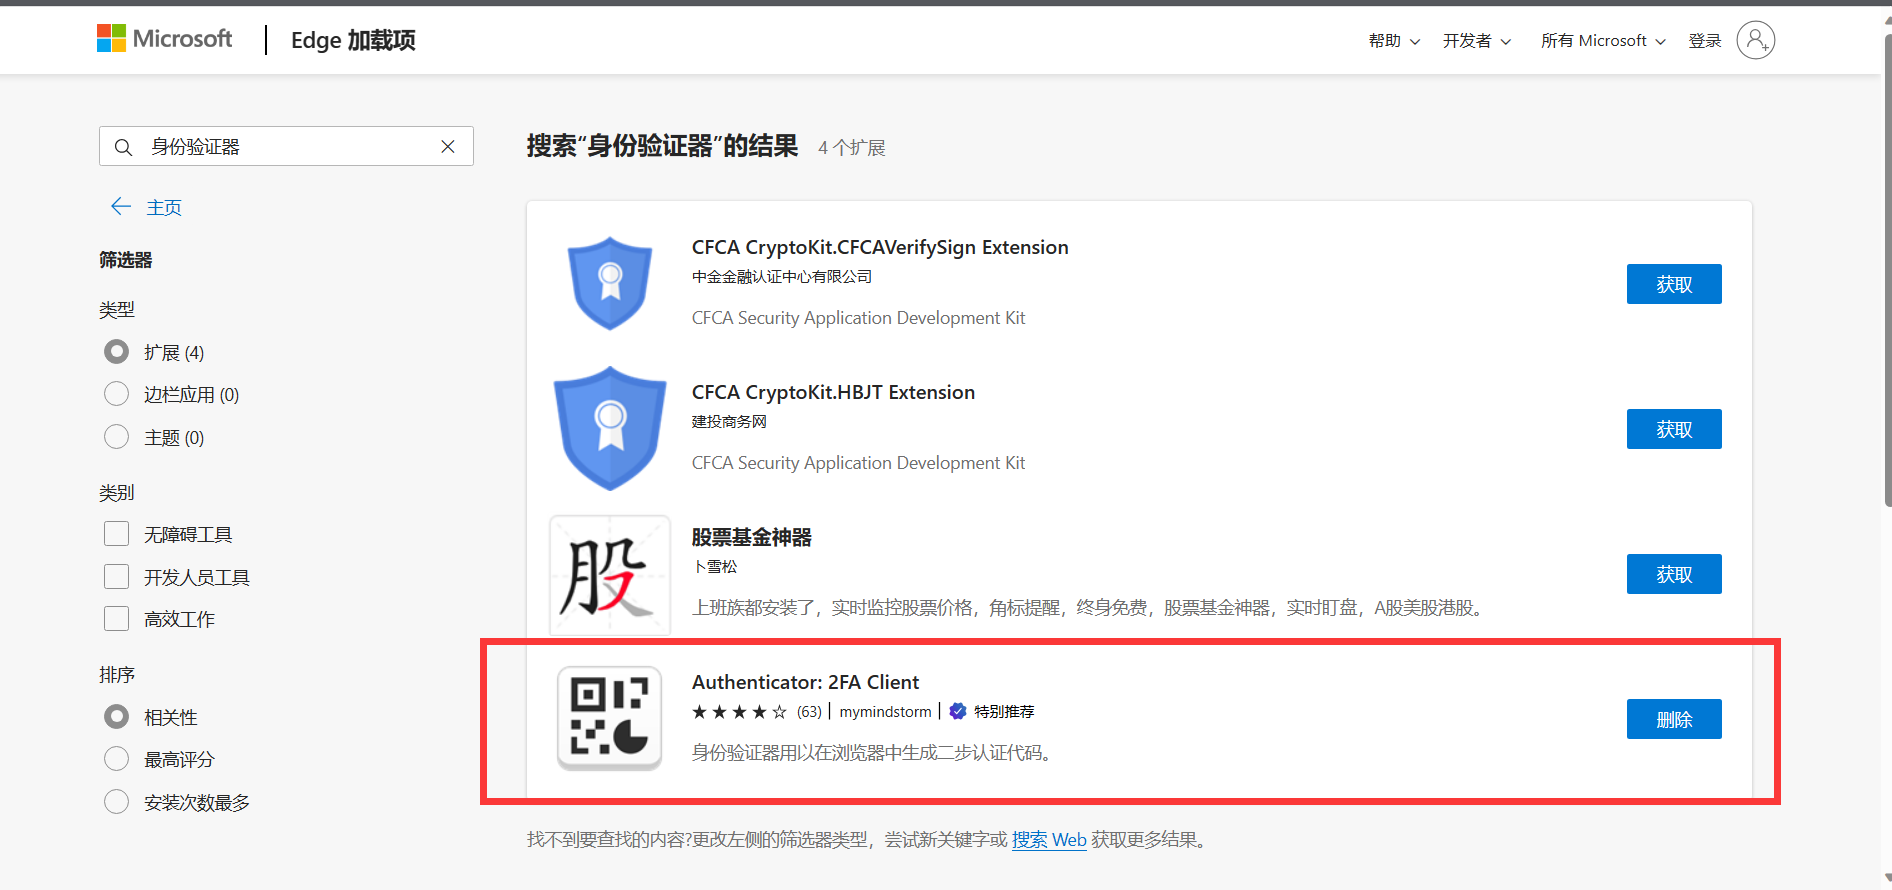Open the 搜索 Web link
This screenshot has width=1892, height=890.
tap(1049, 840)
